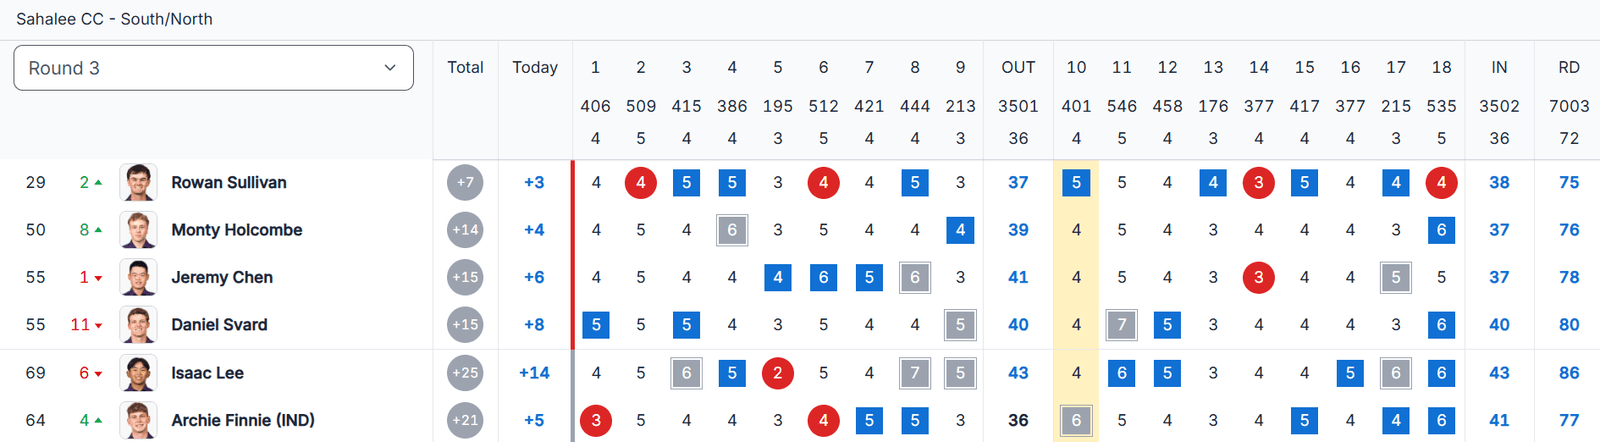Screen dimensions: 1600x442
Task: Select Archie Finnie (IND) name
Action: [x=243, y=420]
